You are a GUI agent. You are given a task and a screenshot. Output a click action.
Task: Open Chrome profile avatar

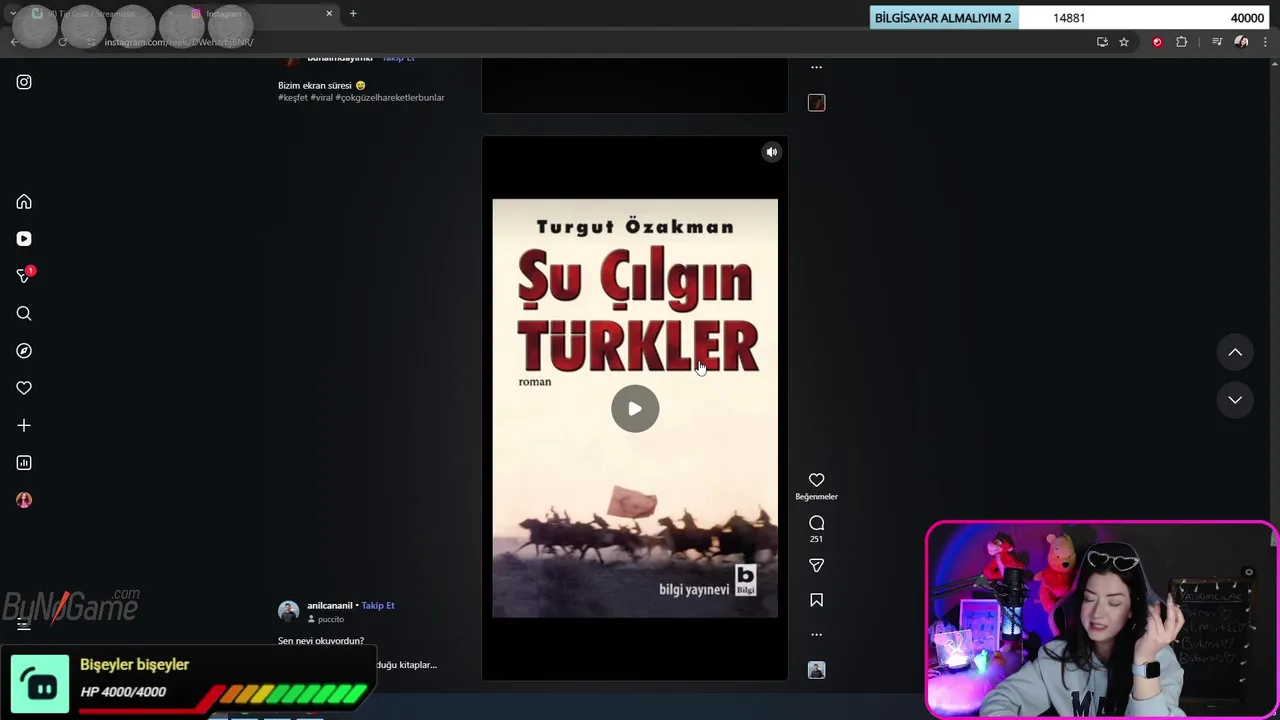coord(1241,42)
